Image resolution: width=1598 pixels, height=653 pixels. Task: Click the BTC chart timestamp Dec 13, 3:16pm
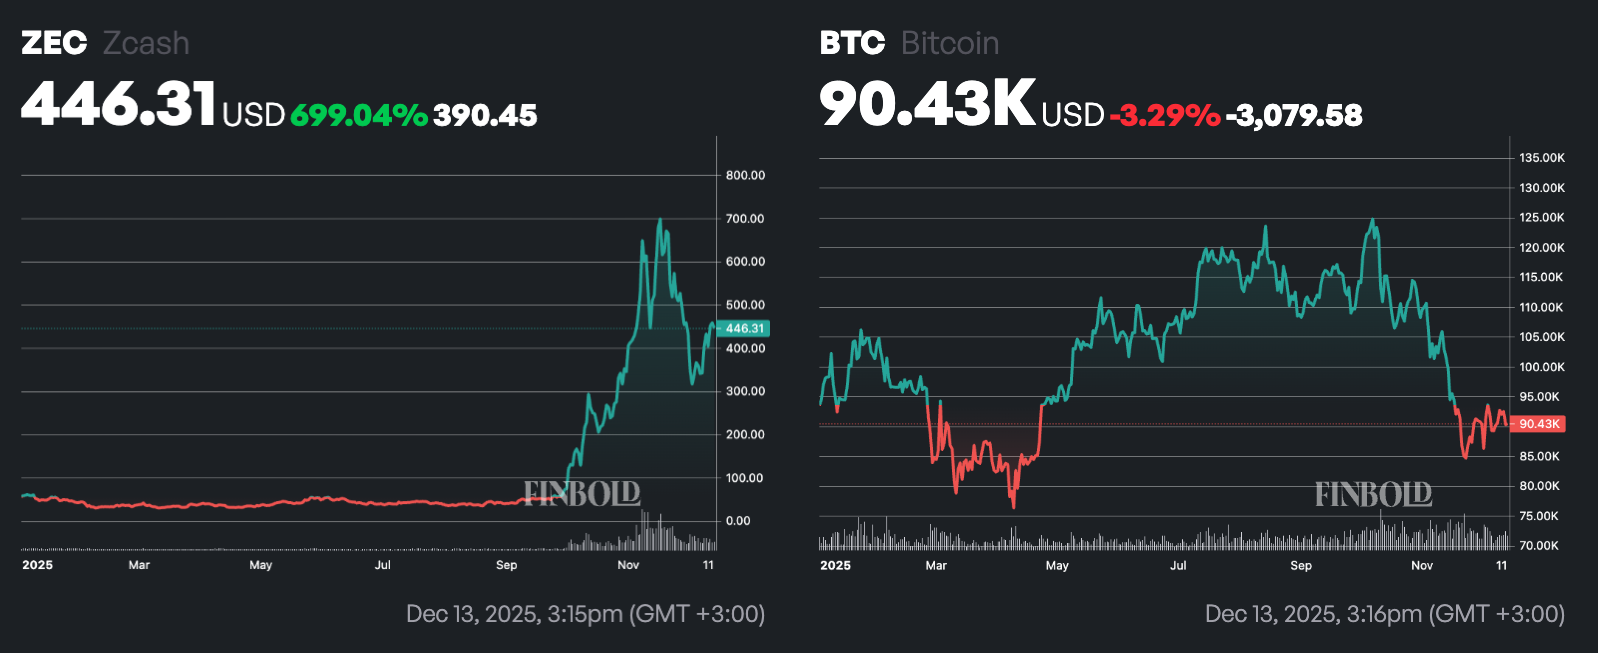pyautogui.click(x=1385, y=614)
